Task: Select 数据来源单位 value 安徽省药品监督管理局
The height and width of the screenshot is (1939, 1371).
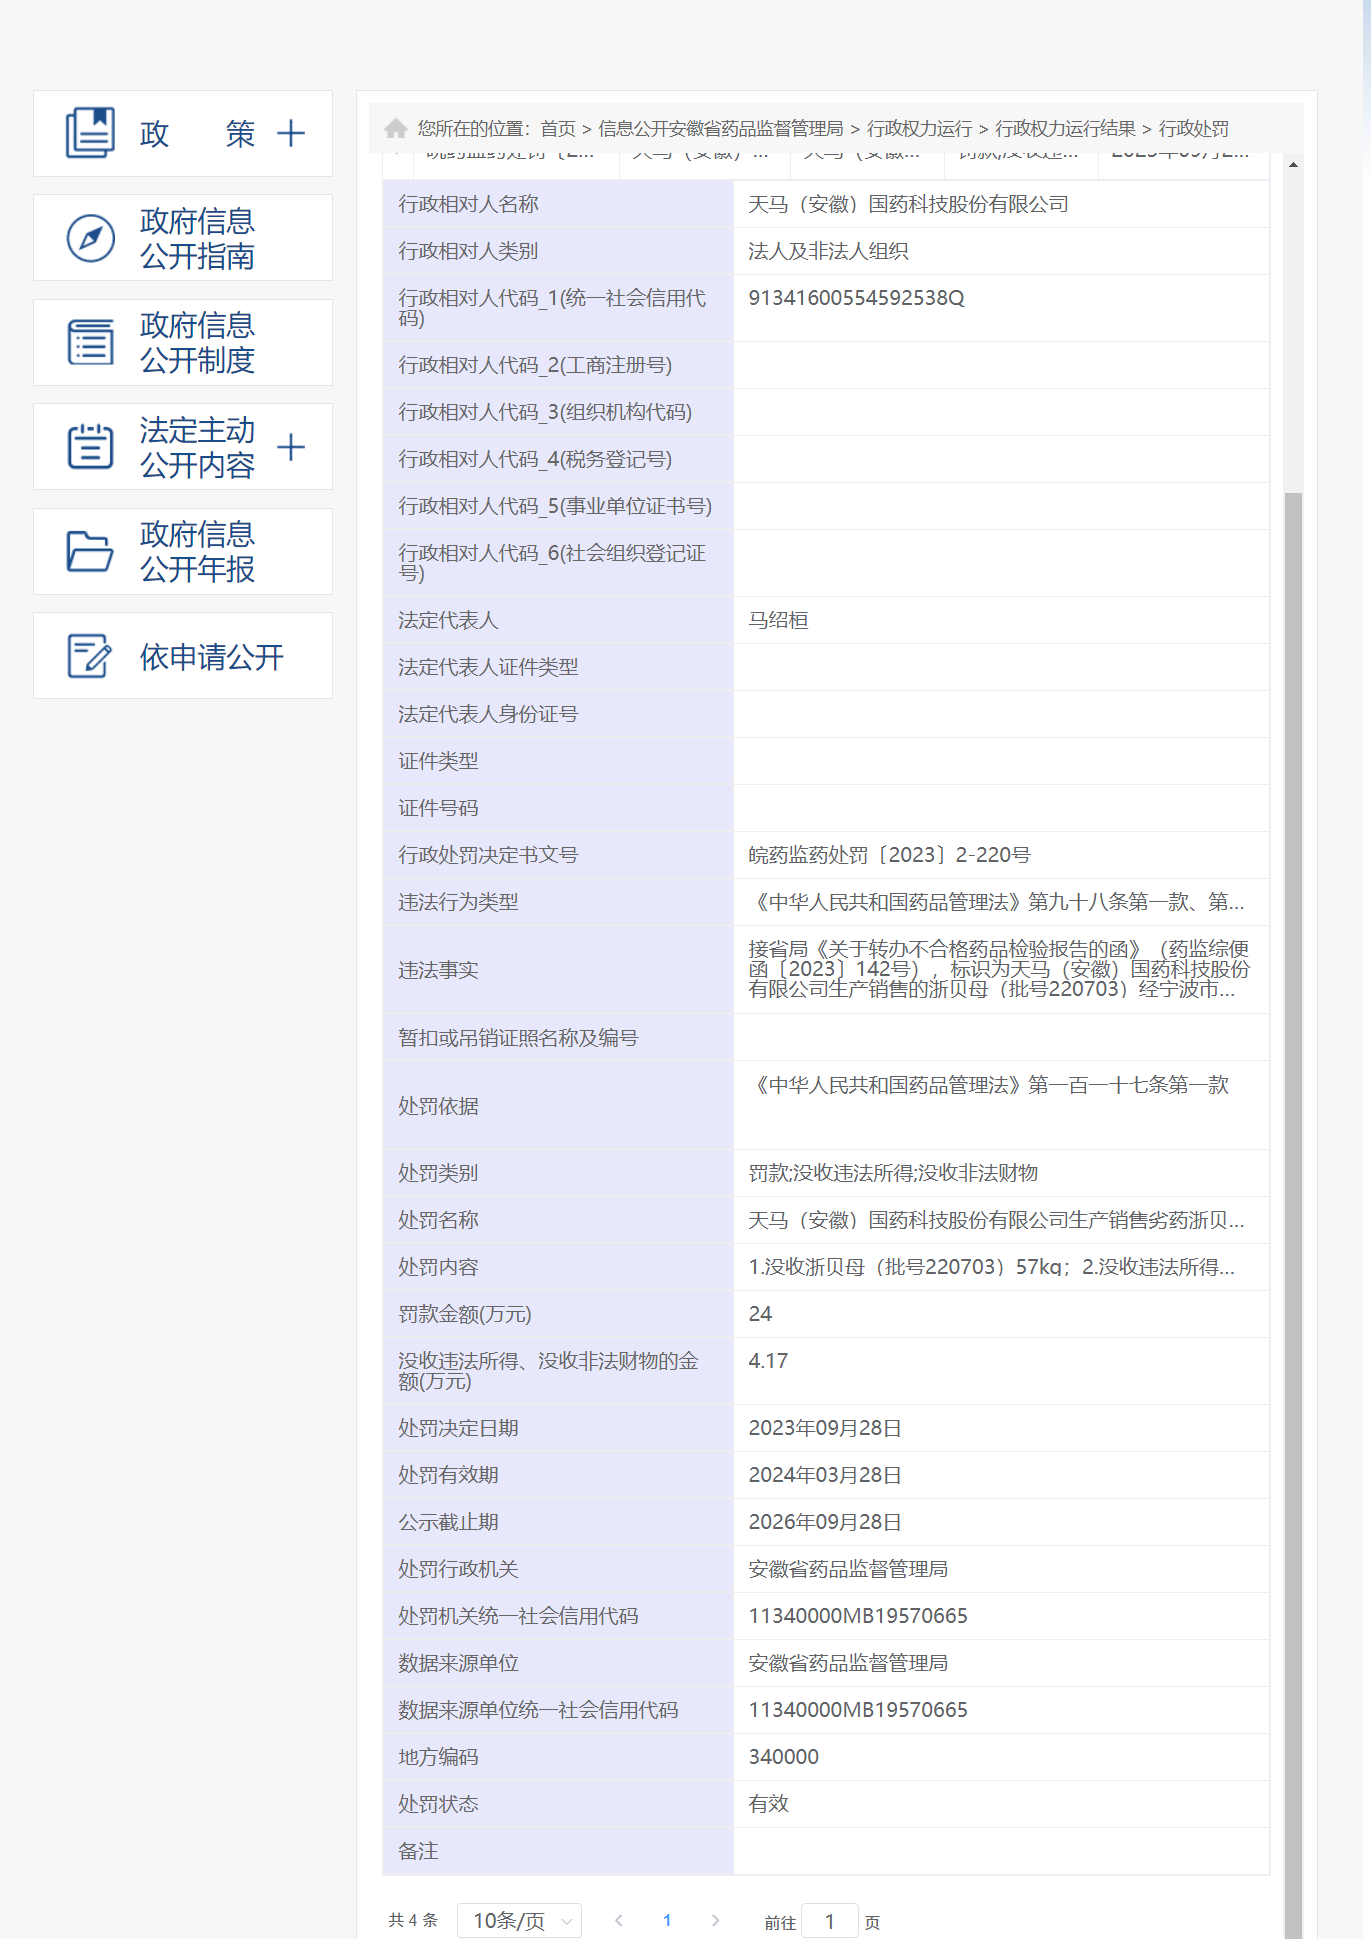Action: tap(848, 1663)
